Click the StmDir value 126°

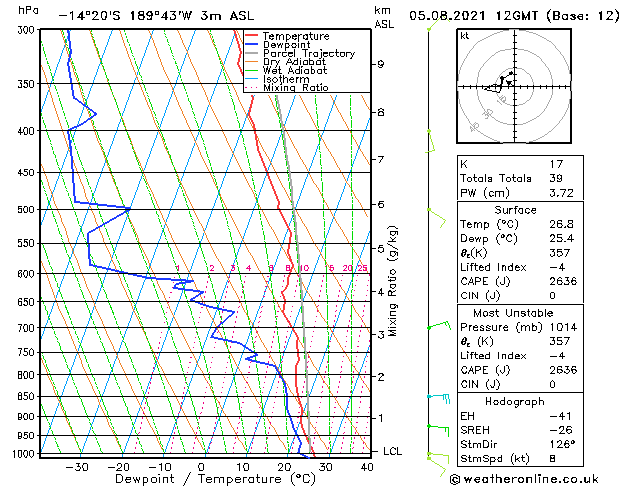coord(562,444)
